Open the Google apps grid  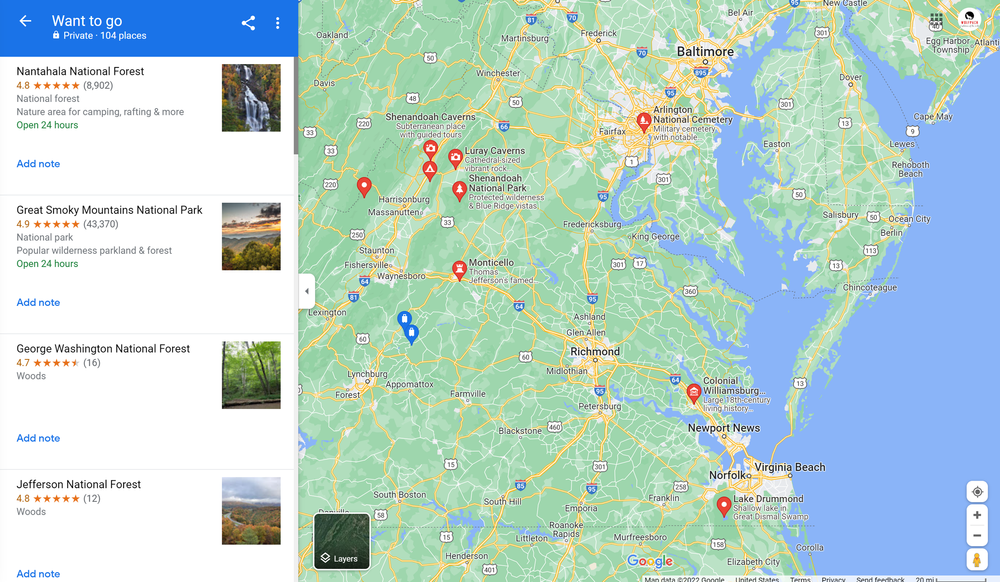click(x=936, y=19)
